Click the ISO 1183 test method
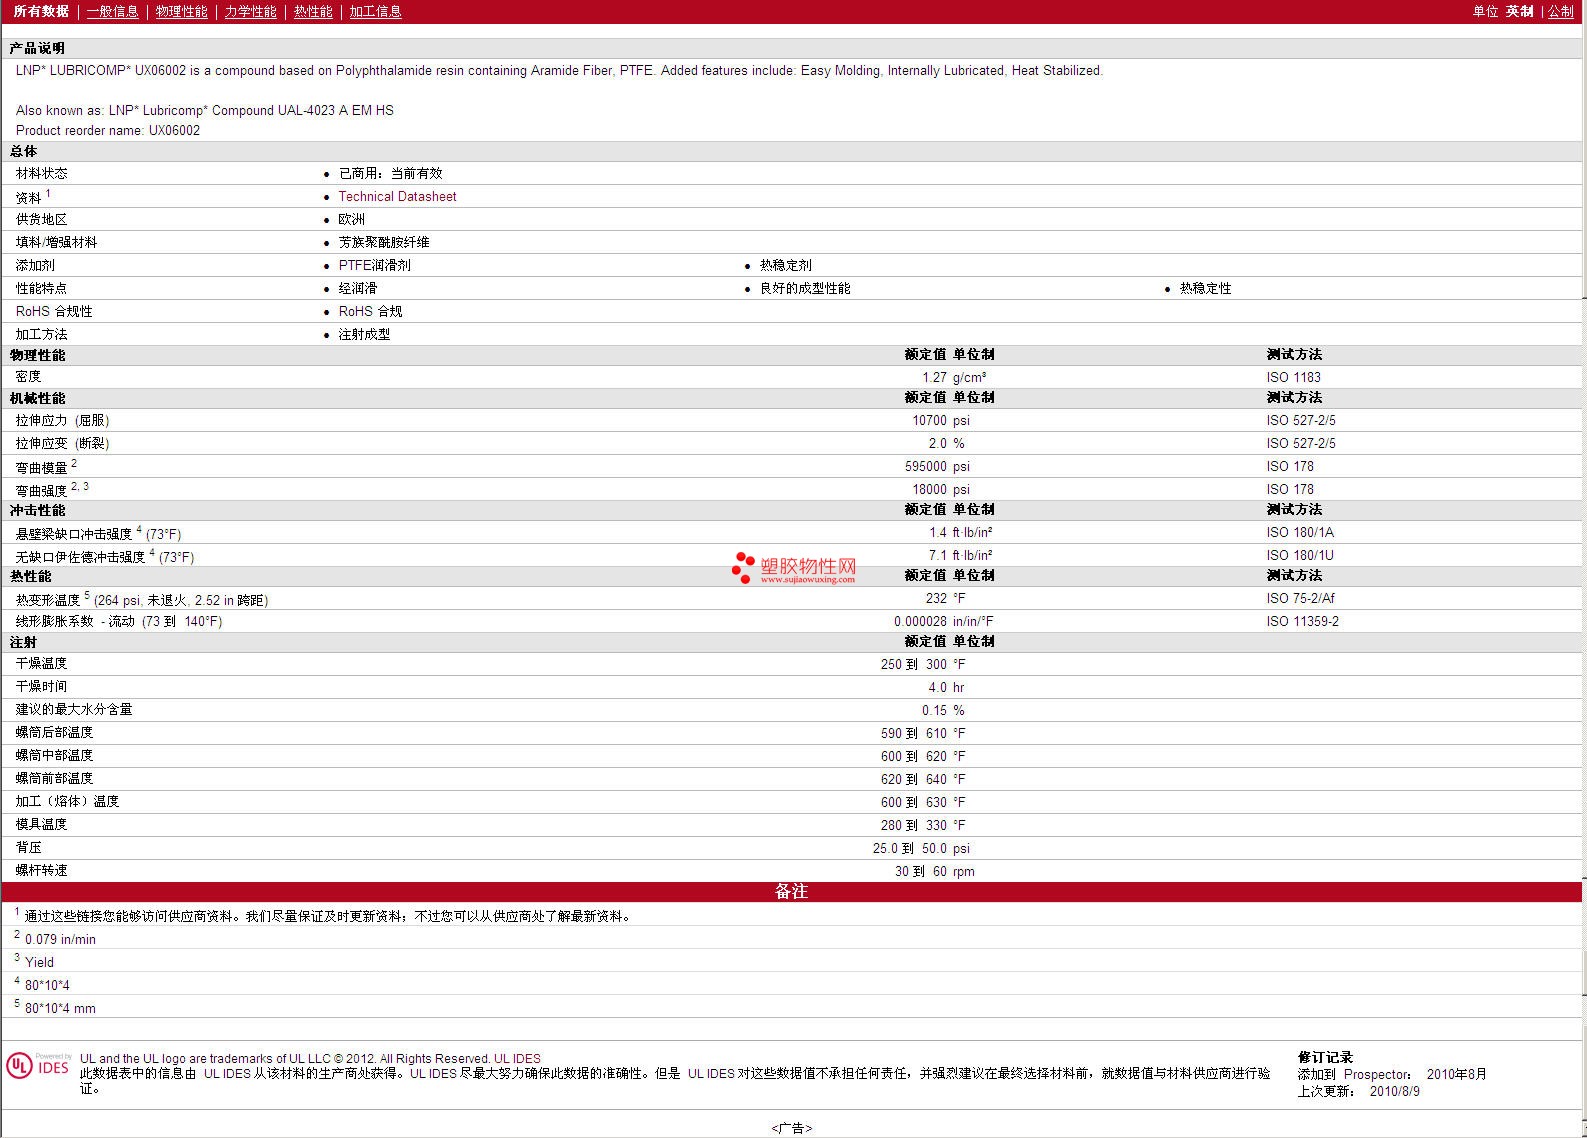Image resolution: width=1587 pixels, height=1138 pixels. [x=1293, y=377]
